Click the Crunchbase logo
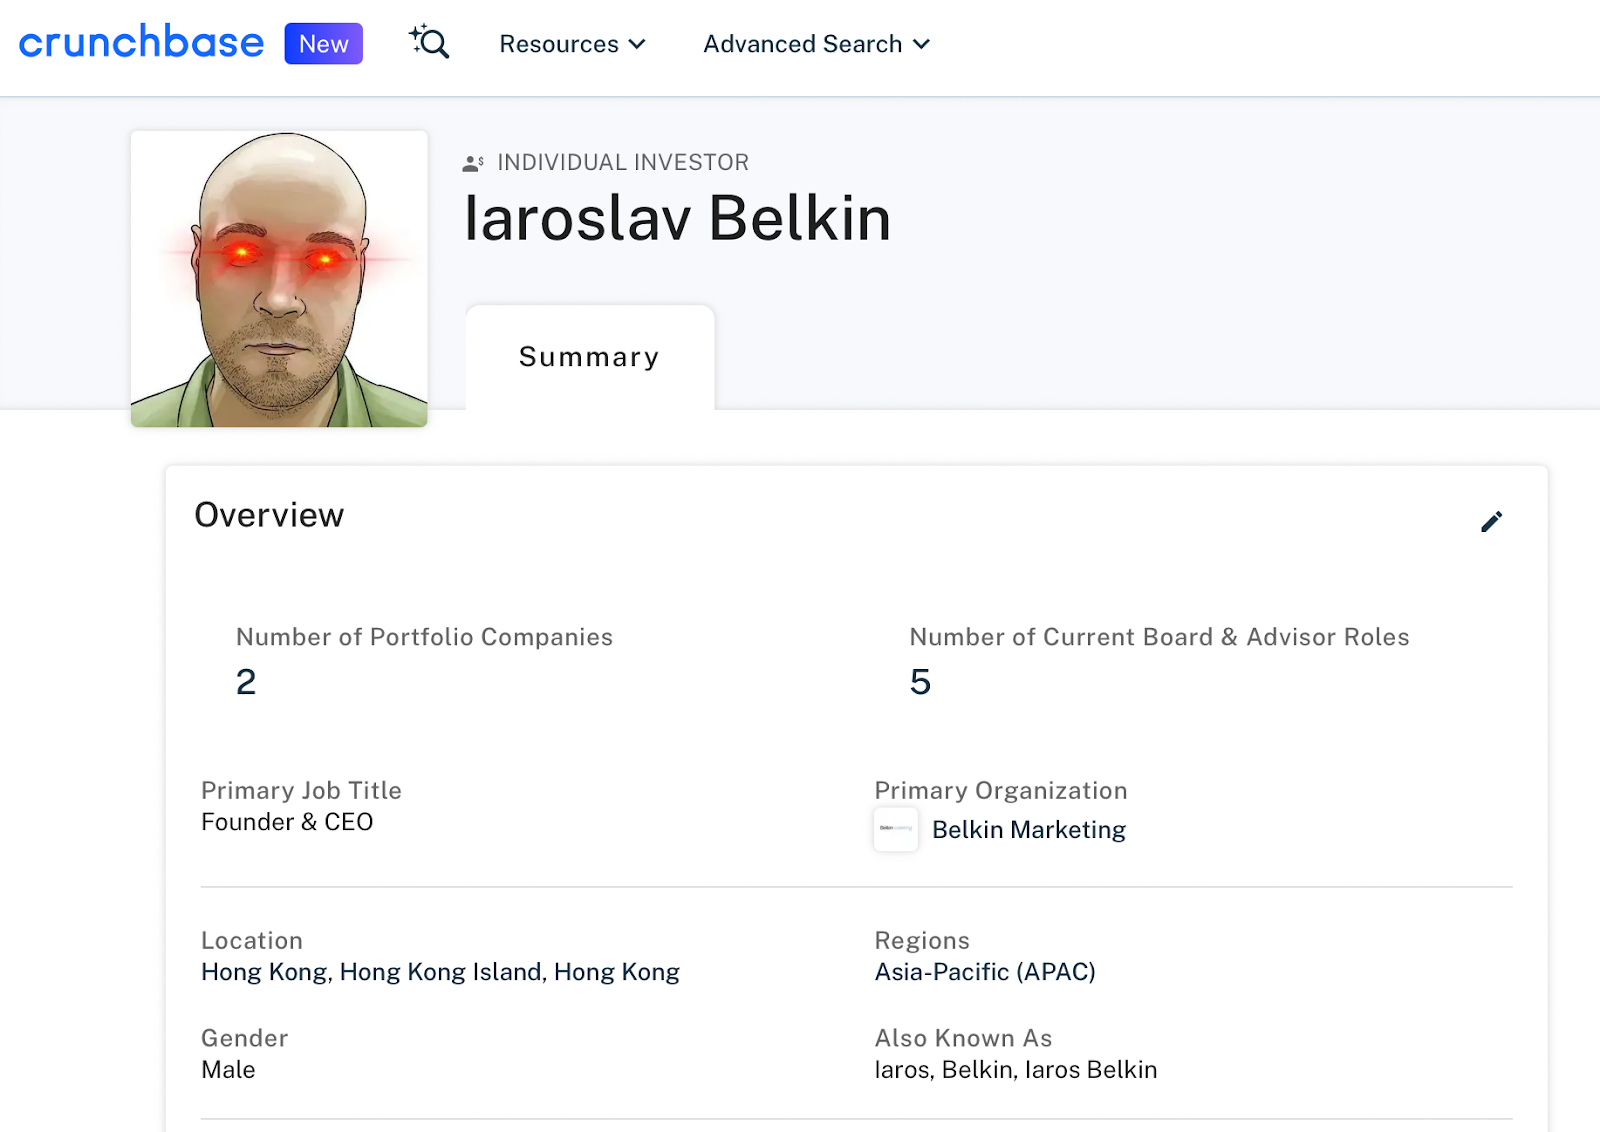Image resolution: width=1600 pixels, height=1132 pixels. (140, 41)
